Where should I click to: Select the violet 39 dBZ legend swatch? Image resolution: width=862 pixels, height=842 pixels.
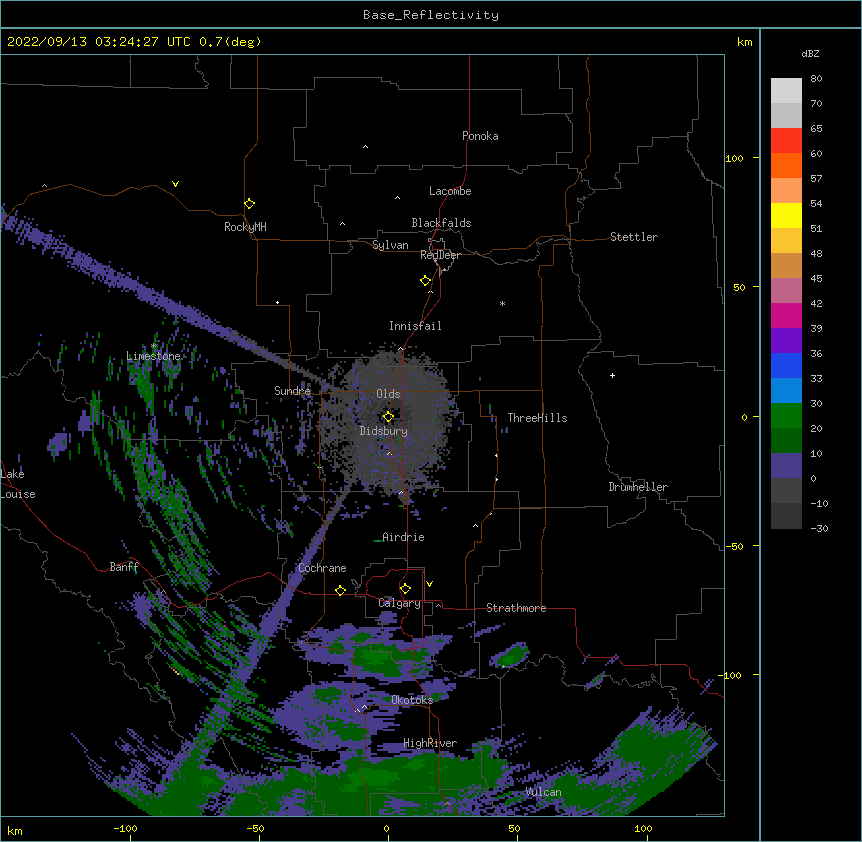[x=786, y=341]
